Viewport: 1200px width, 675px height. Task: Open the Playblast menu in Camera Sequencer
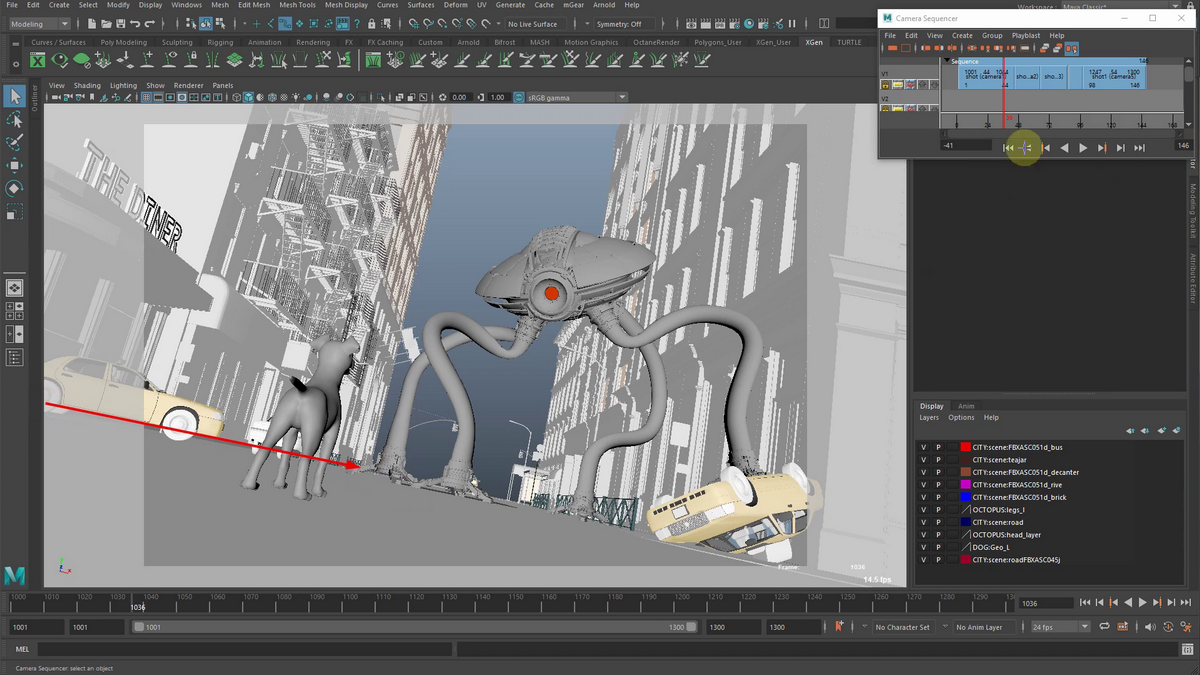coord(1026,35)
